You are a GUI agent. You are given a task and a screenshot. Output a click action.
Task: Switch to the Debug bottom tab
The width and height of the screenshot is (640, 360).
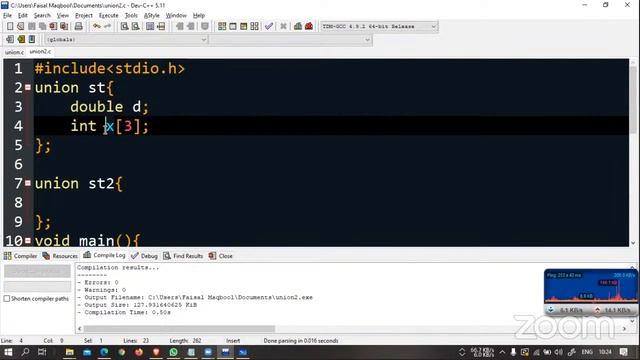click(x=144, y=256)
